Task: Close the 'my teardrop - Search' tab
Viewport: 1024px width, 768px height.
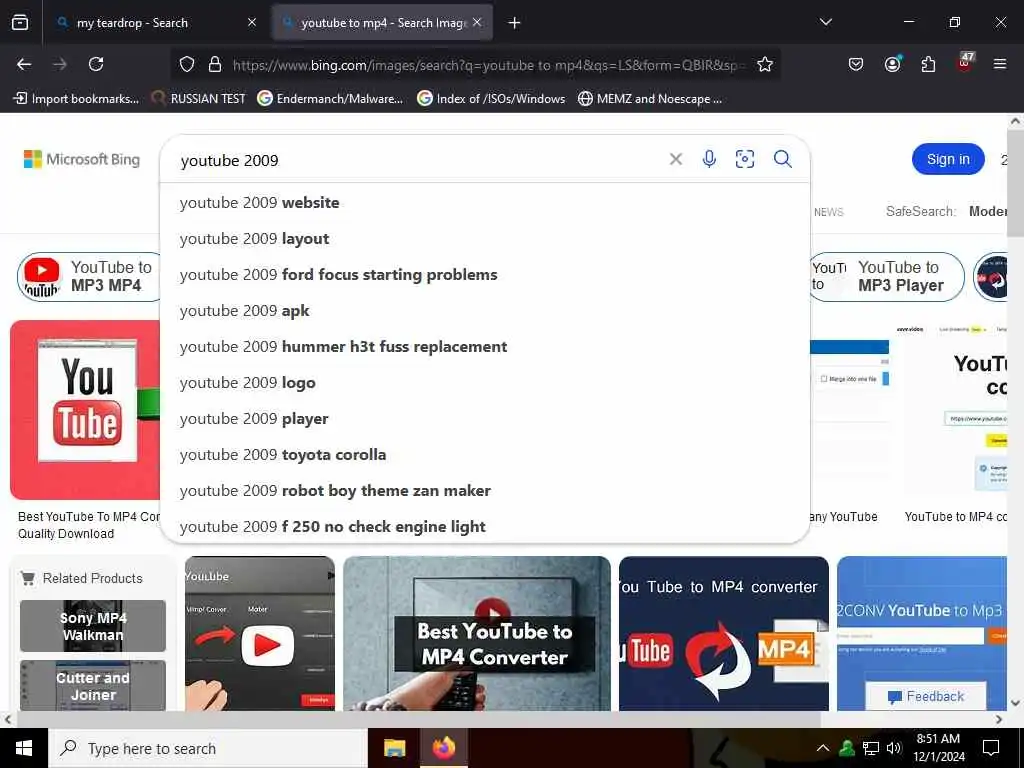Action: [x=252, y=22]
